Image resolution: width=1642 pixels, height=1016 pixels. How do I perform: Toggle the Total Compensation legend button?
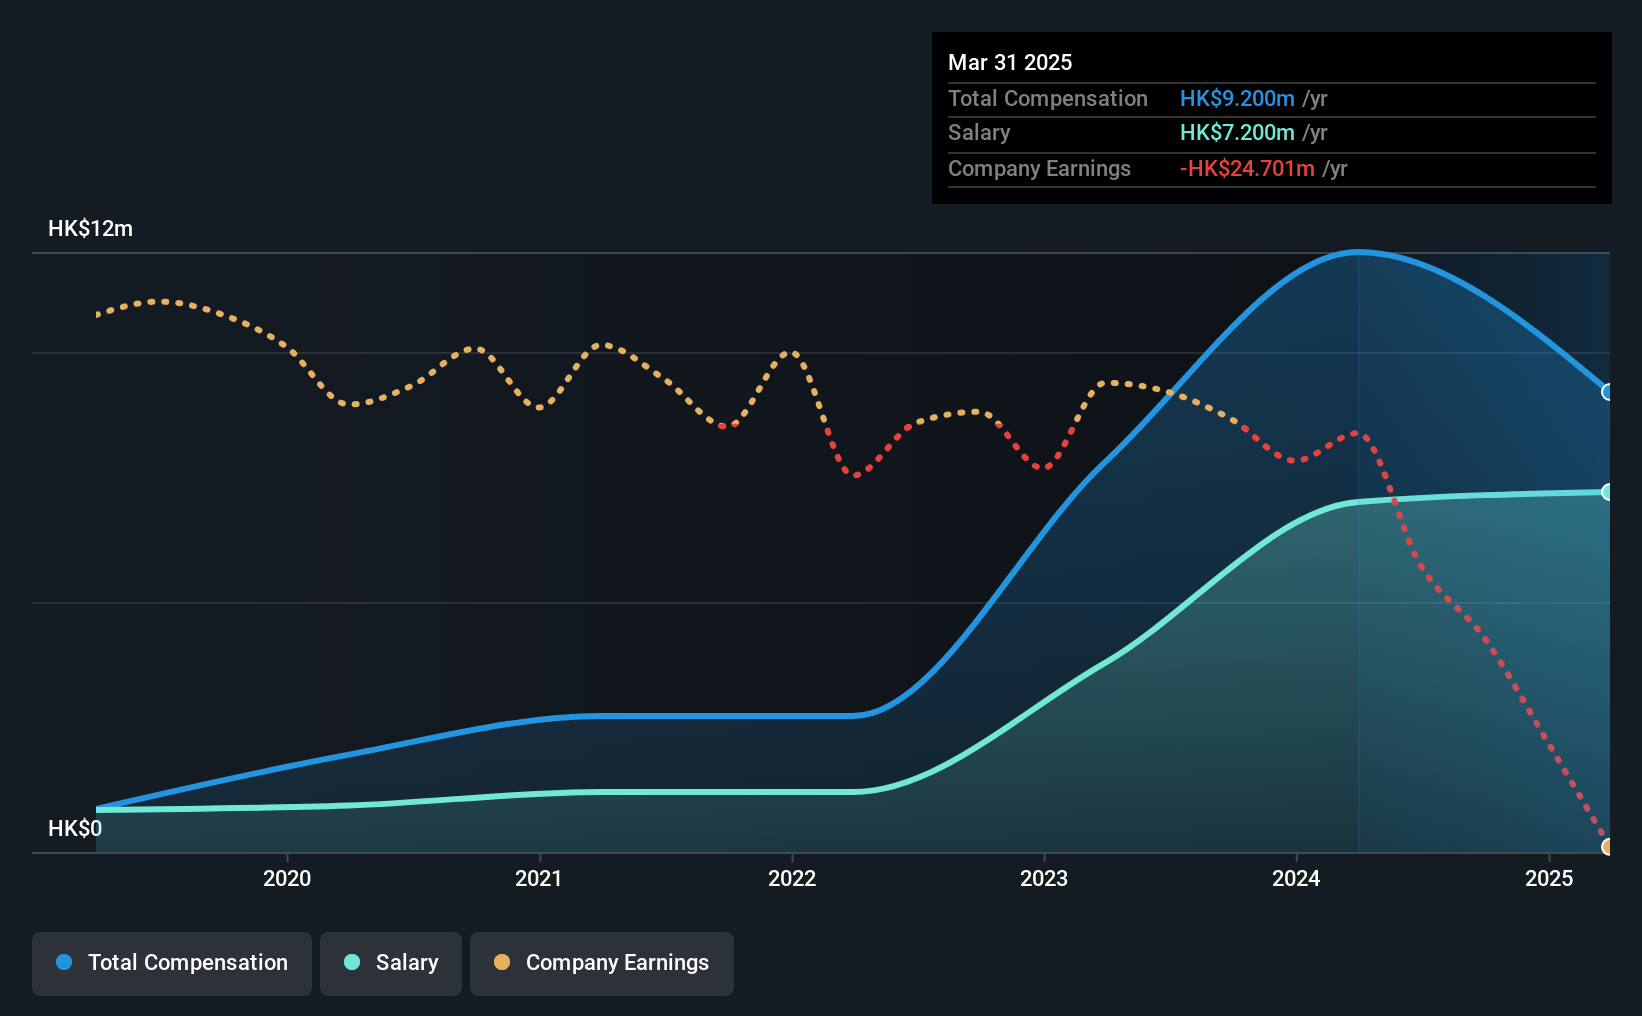click(x=172, y=963)
